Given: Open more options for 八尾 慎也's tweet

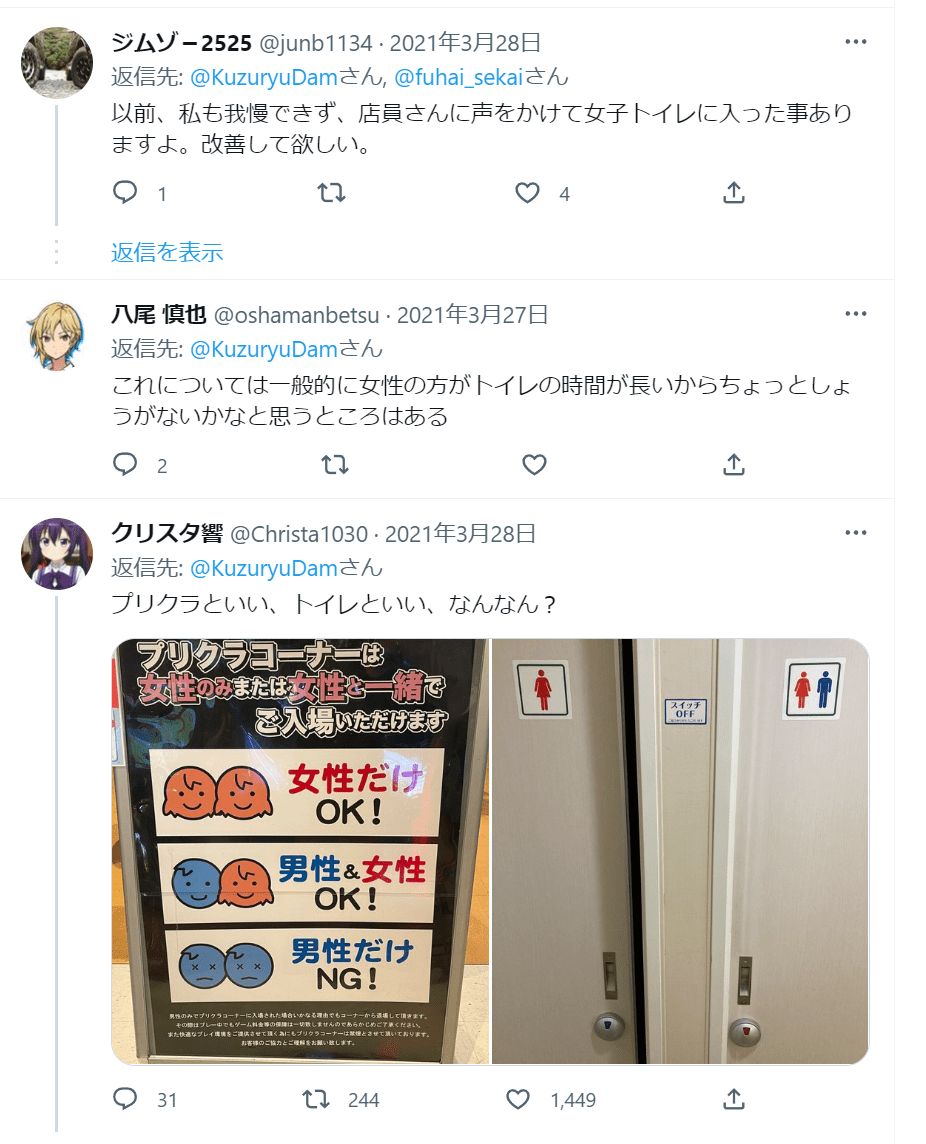Looking at the screenshot, I should [855, 314].
